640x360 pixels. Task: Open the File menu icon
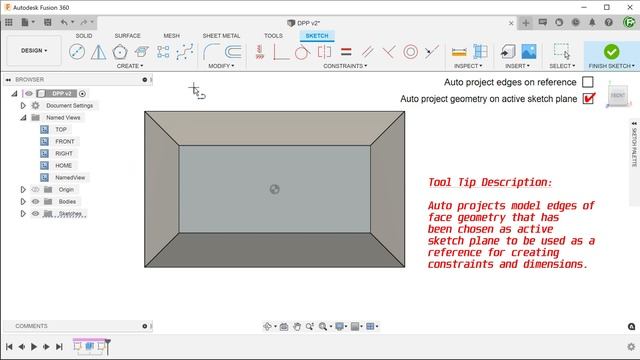tap(25, 22)
